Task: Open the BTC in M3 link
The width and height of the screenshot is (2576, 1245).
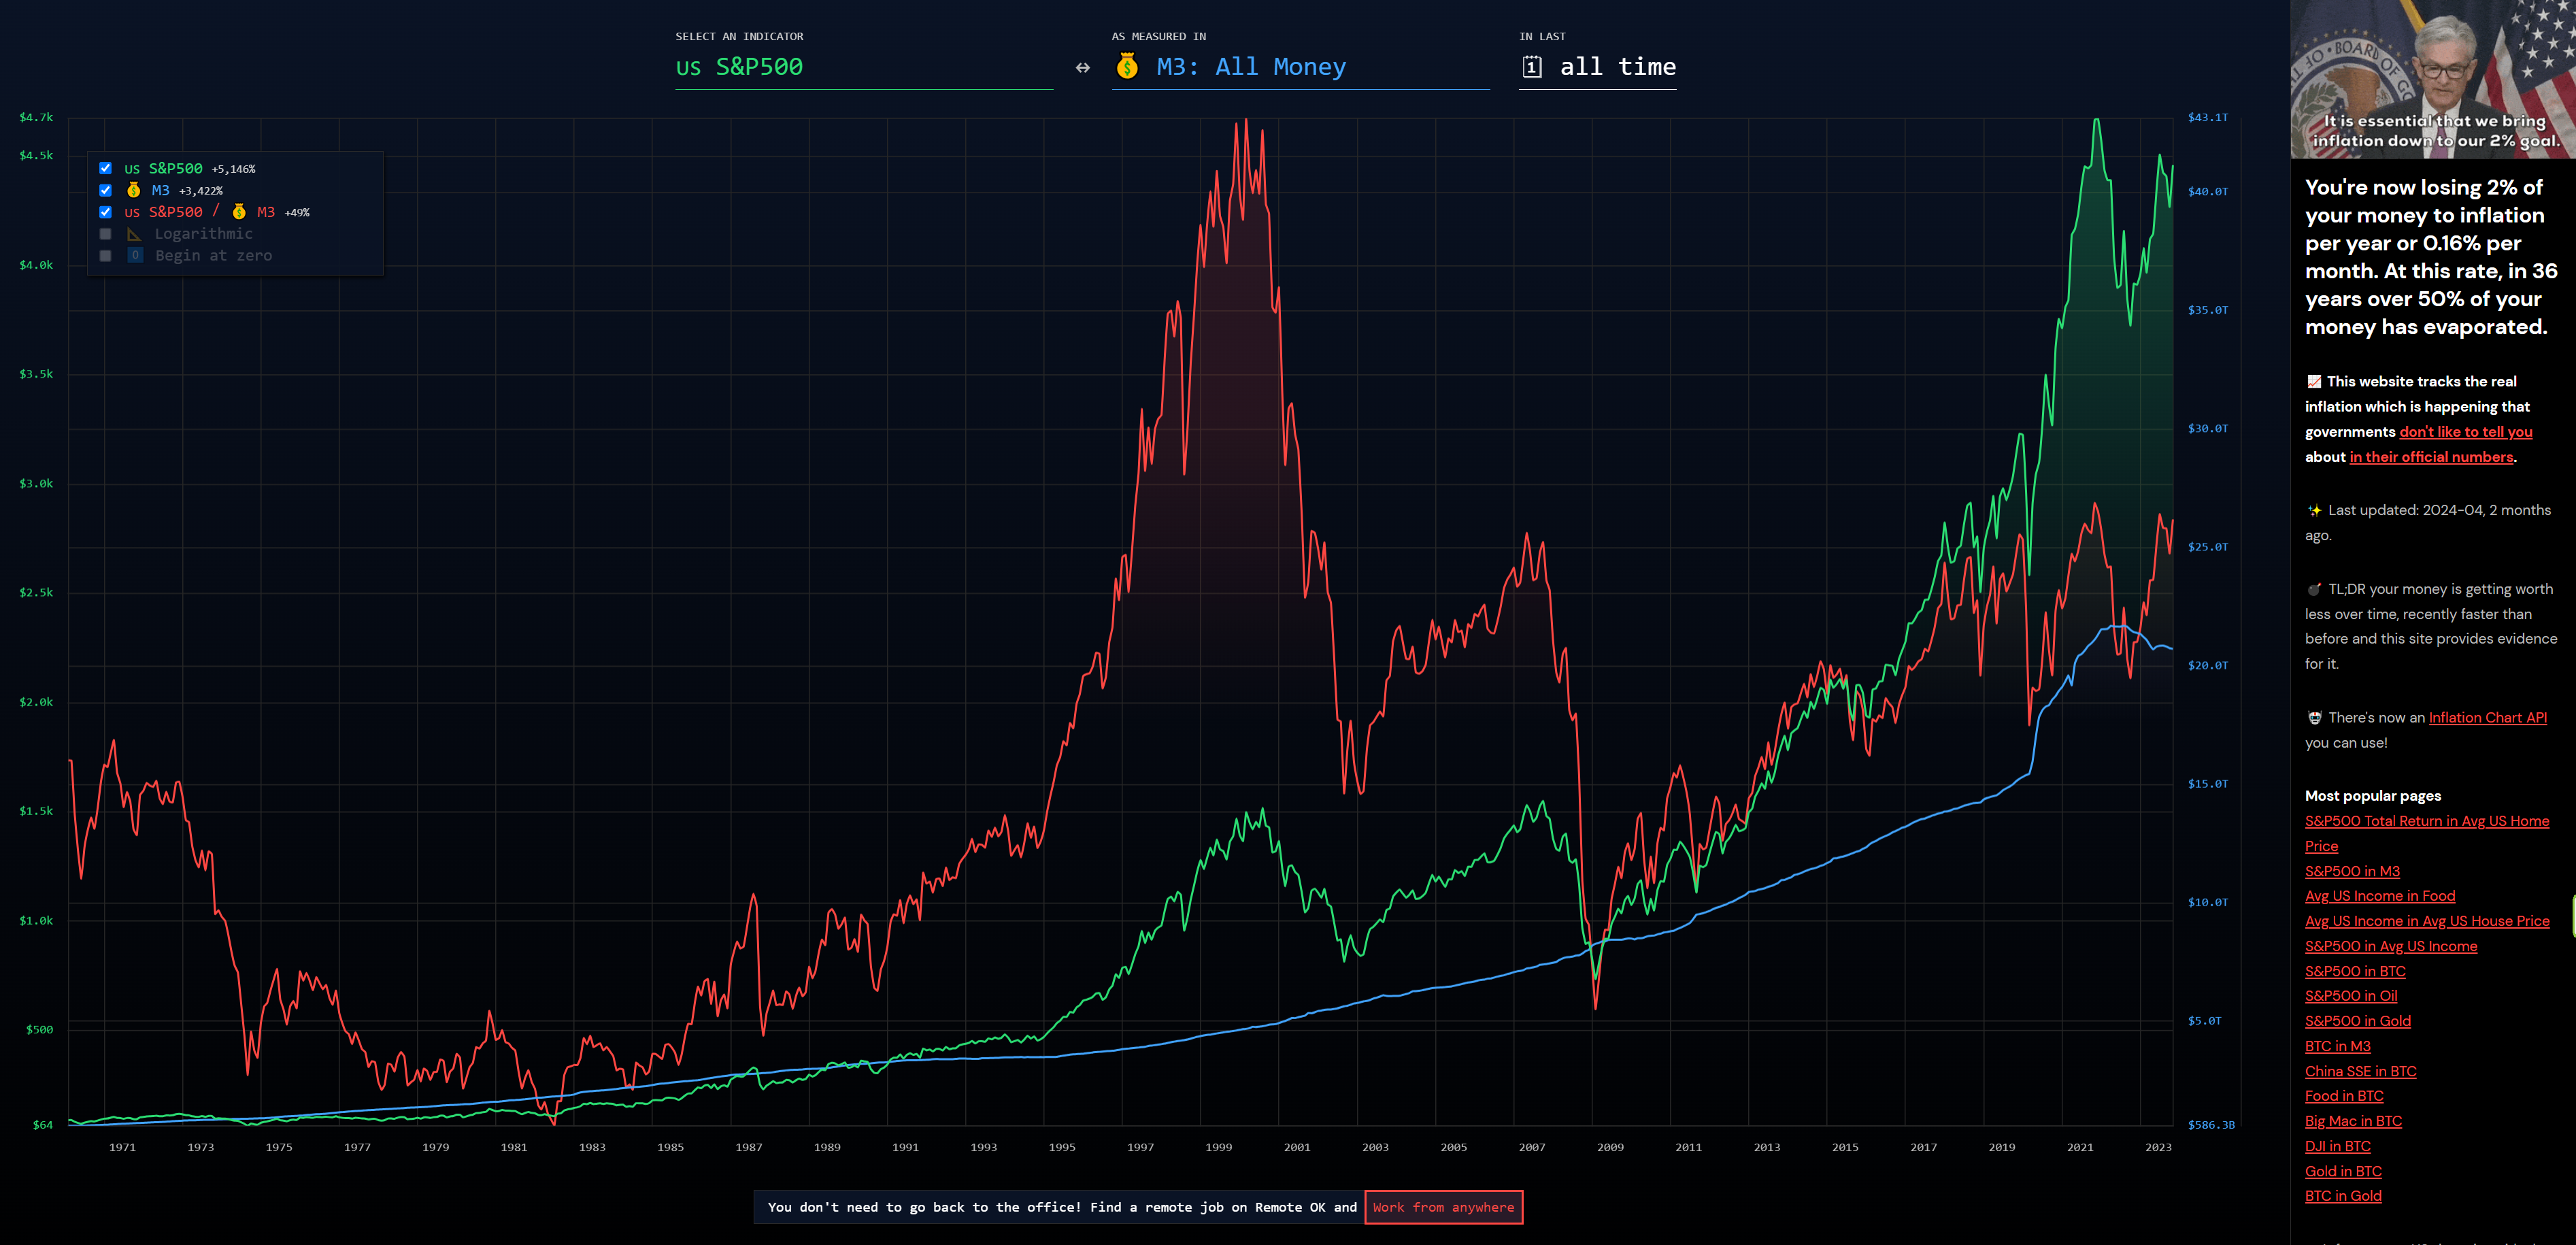Action: (x=2337, y=1046)
